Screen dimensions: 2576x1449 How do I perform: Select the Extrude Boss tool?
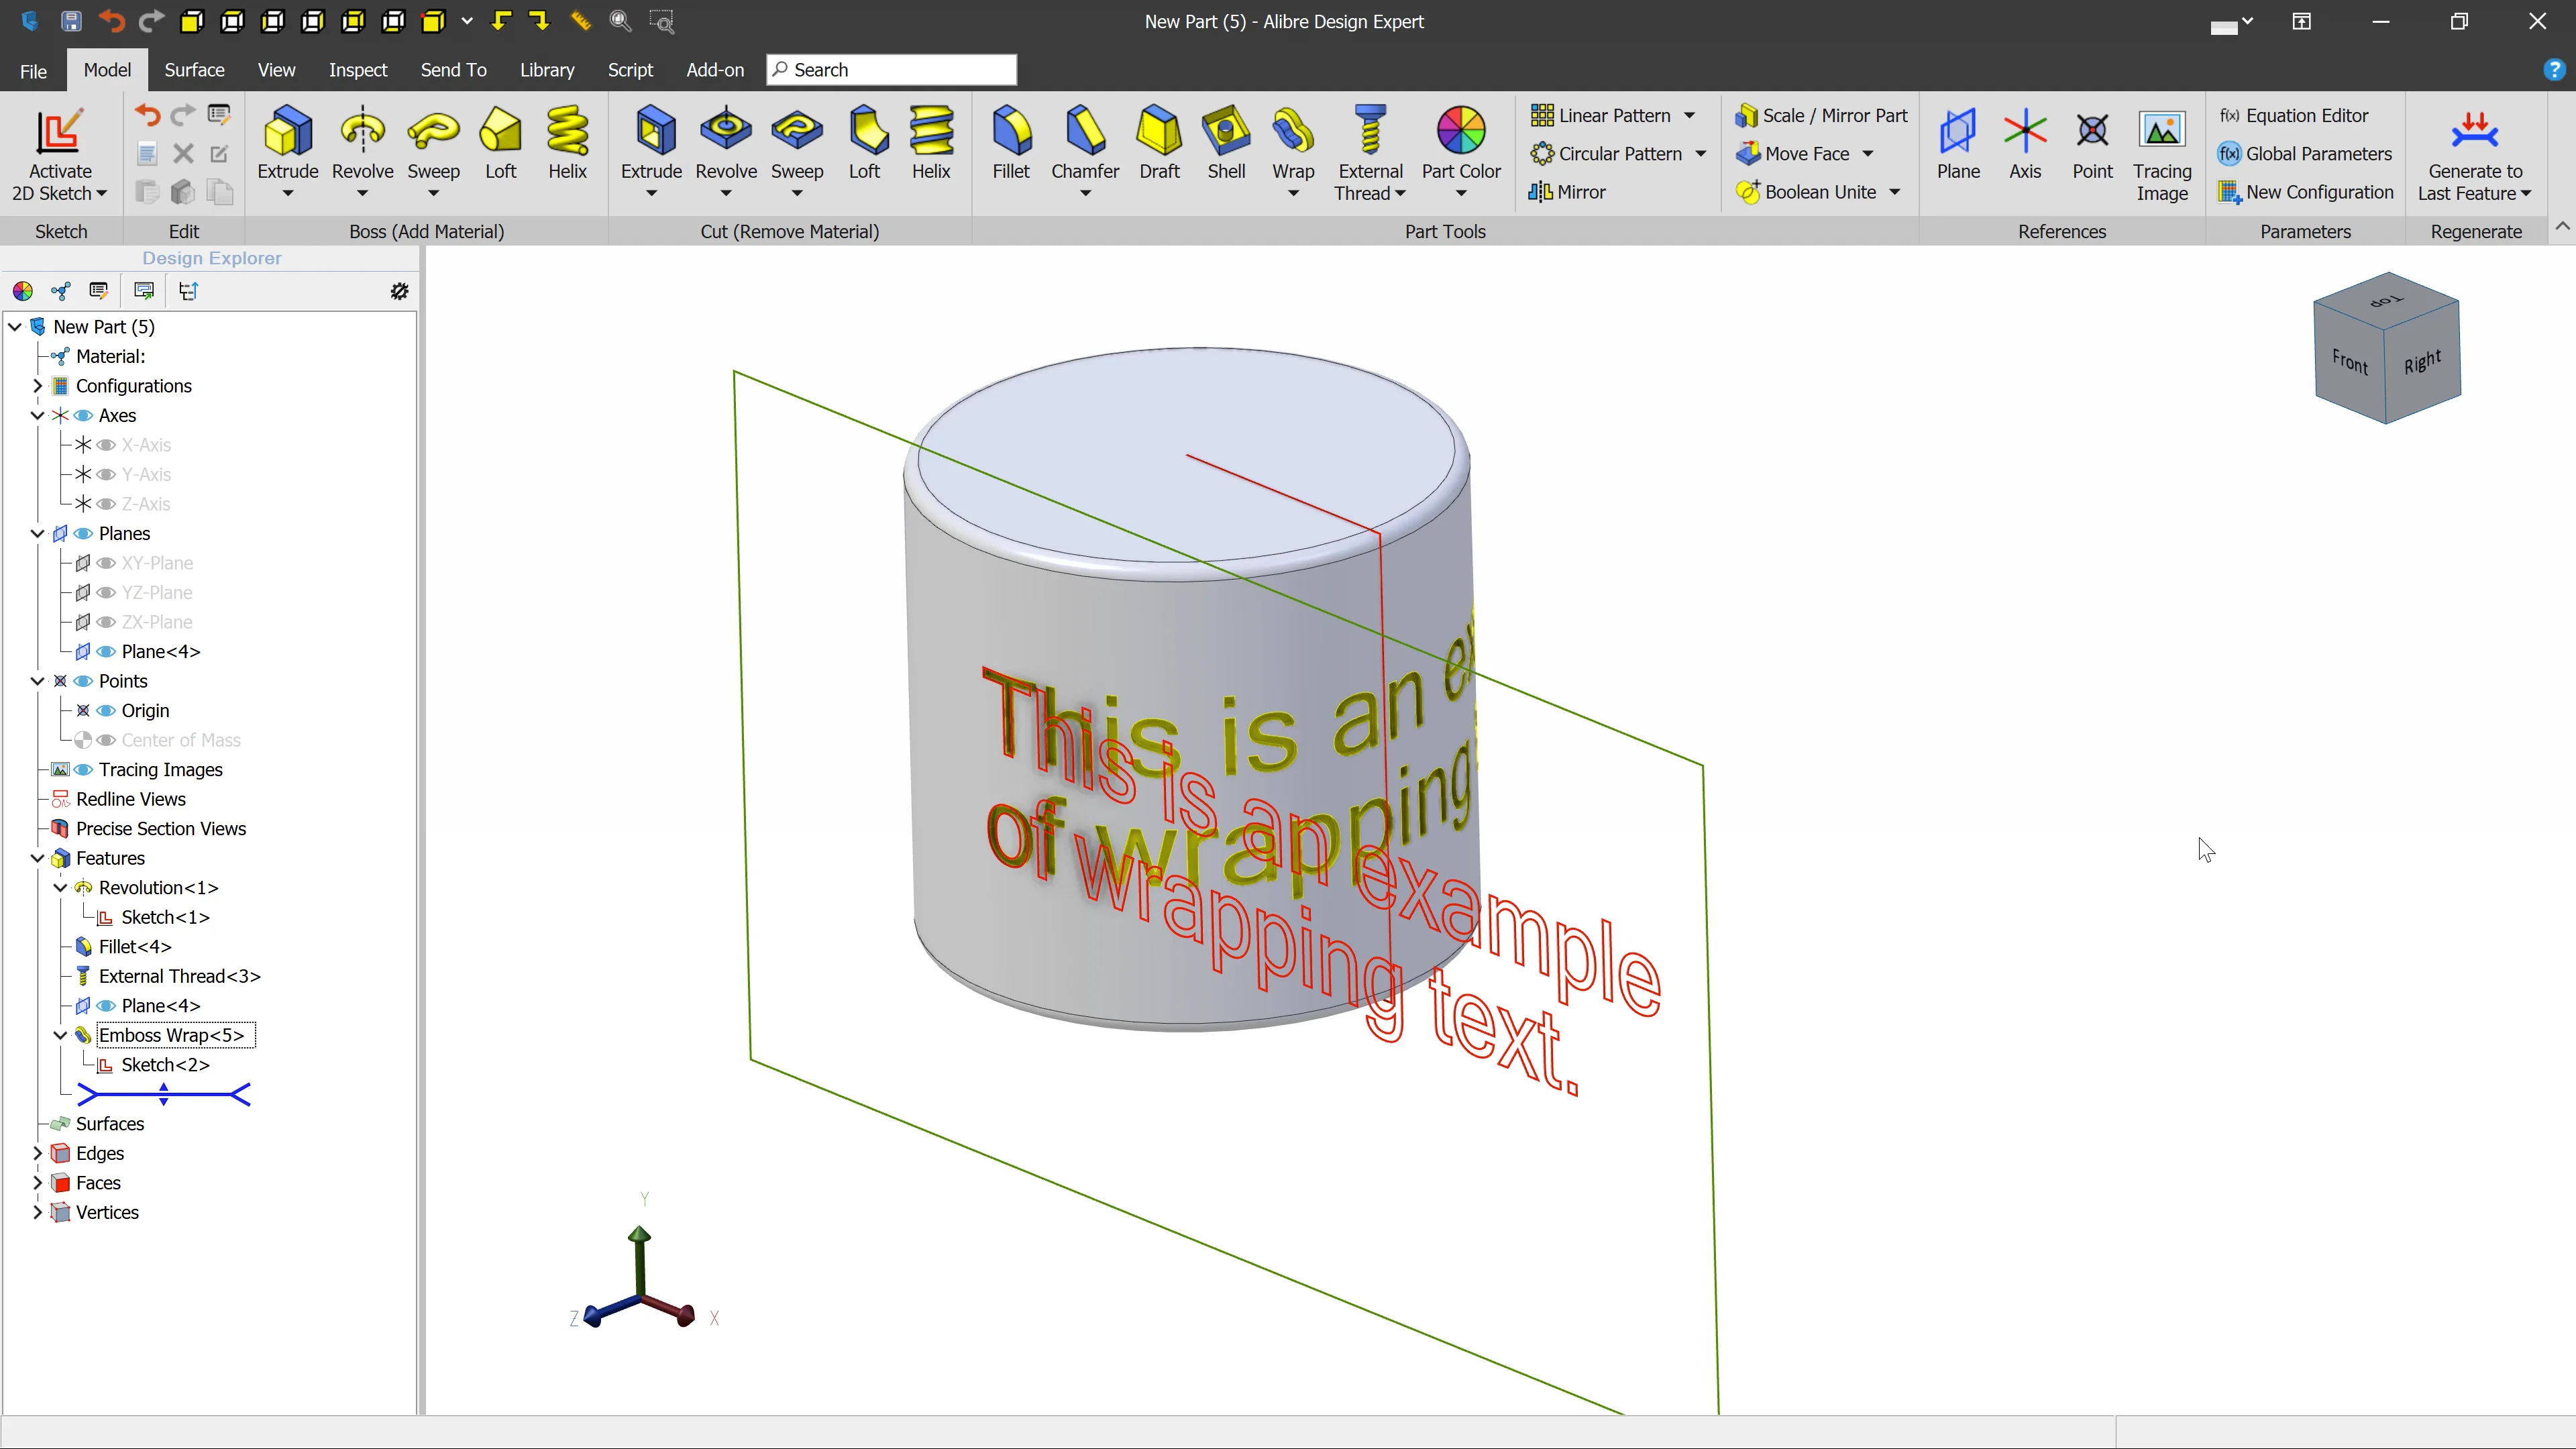[x=288, y=140]
